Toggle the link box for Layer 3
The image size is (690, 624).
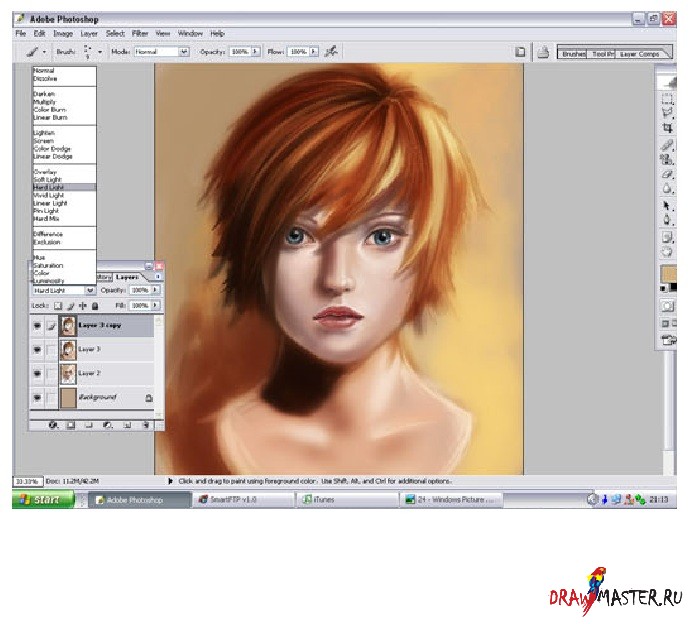(x=51, y=349)
